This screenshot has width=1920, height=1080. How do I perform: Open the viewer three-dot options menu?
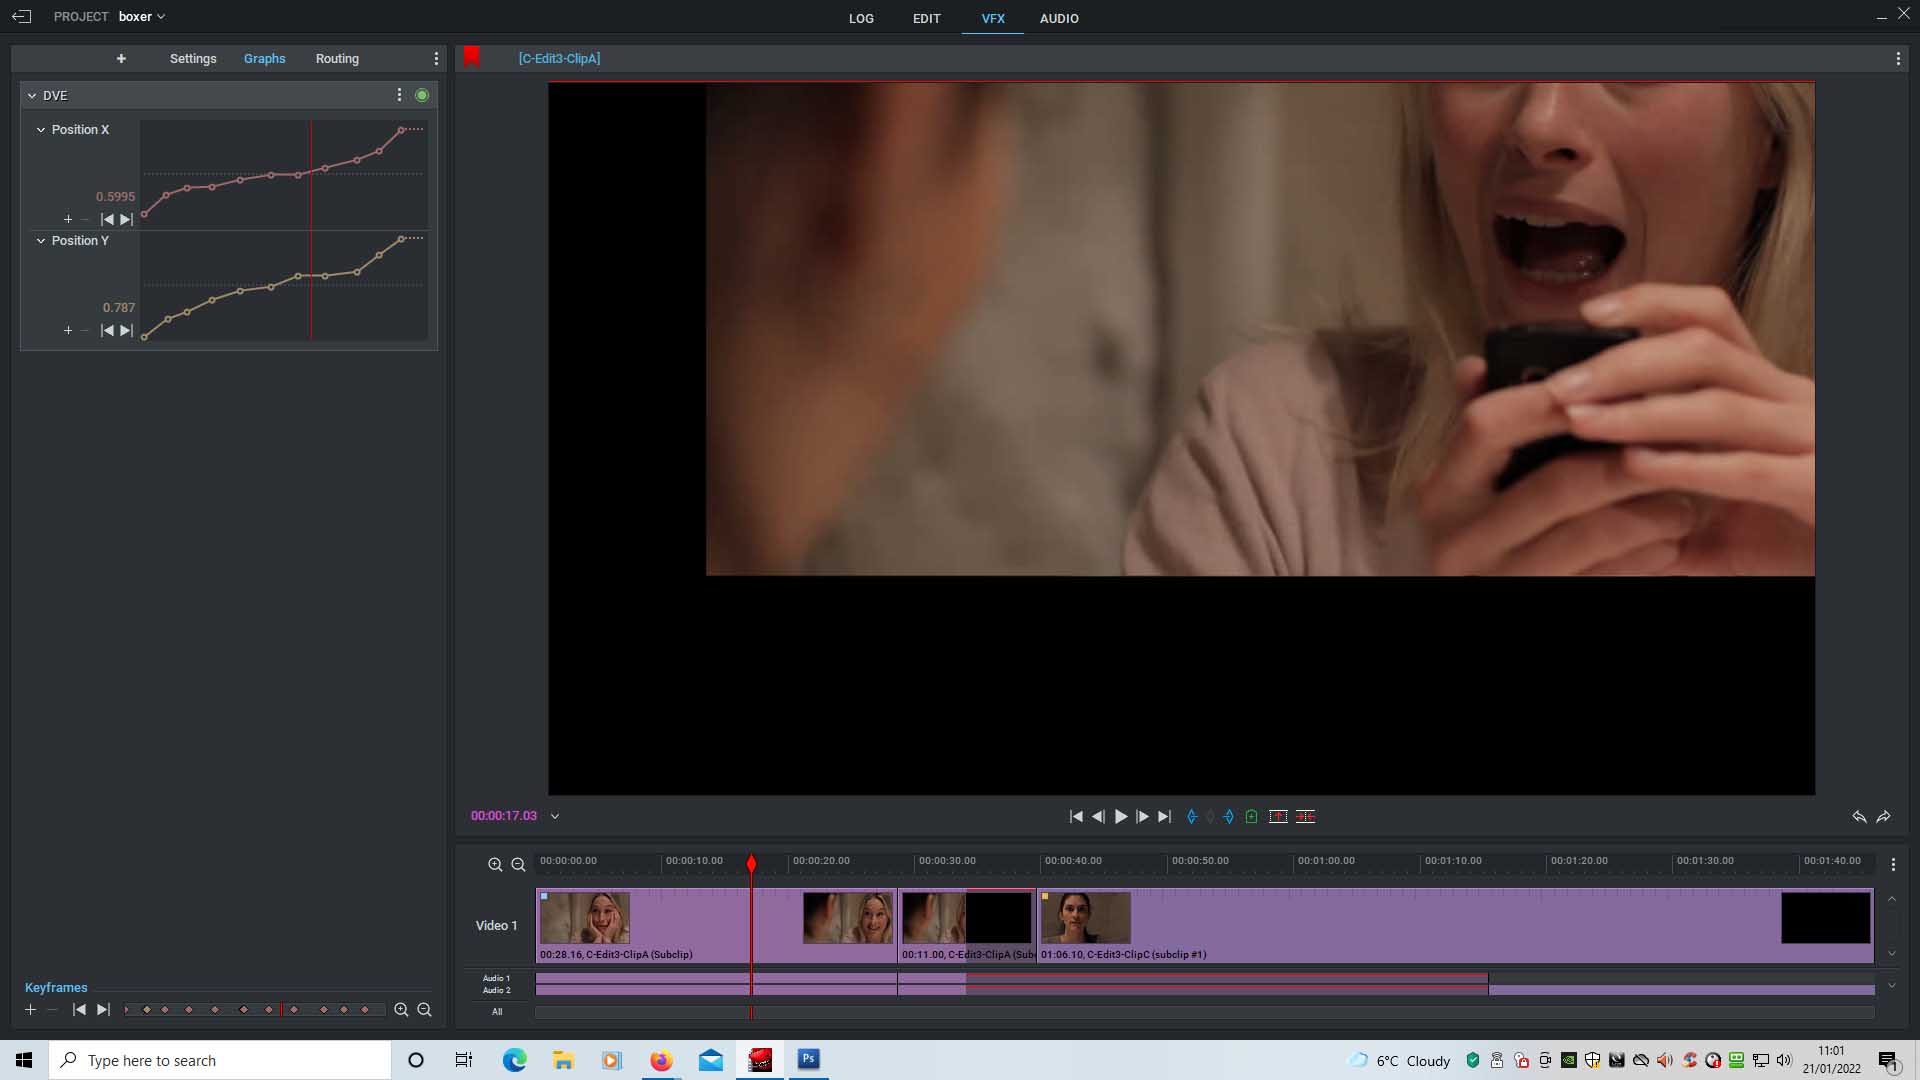pos(1898,59)
